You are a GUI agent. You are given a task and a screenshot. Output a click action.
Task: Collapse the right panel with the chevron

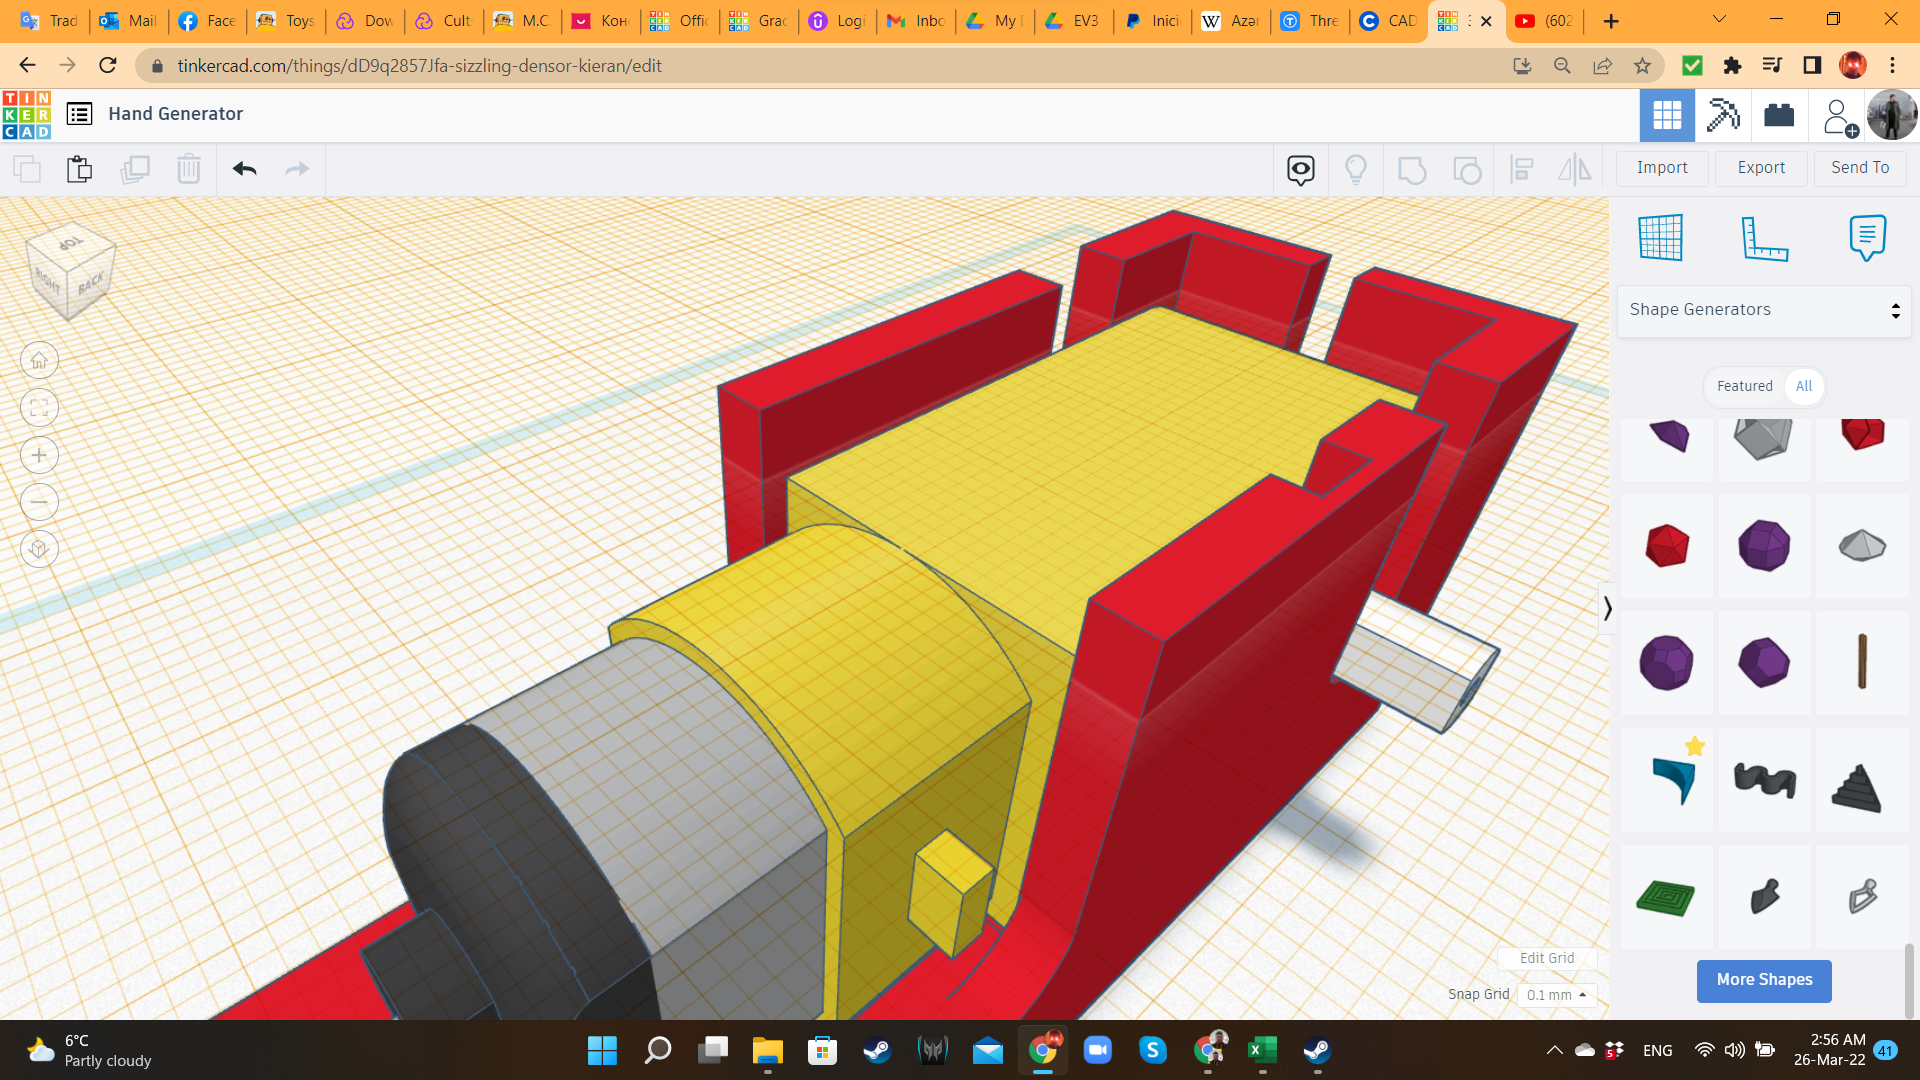[1607, 608]
